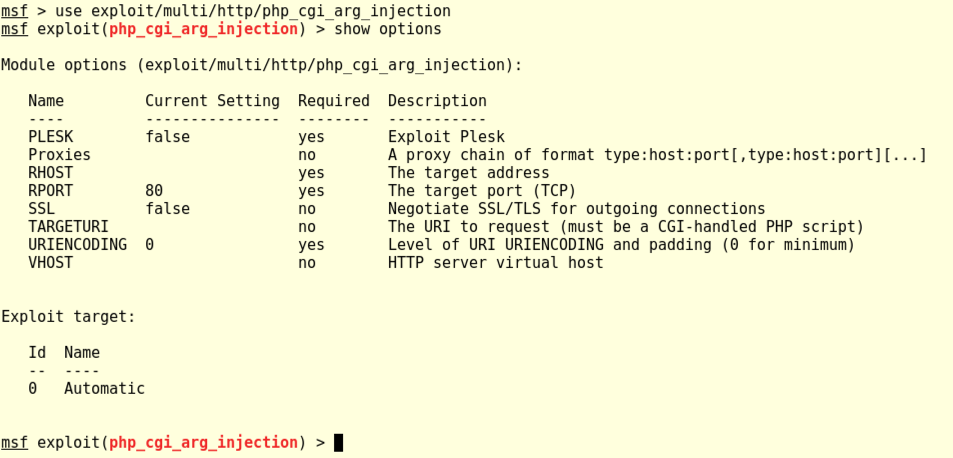Click the SSL option name
This screenshot has width=953, height=458.
[x=41, y=209]
